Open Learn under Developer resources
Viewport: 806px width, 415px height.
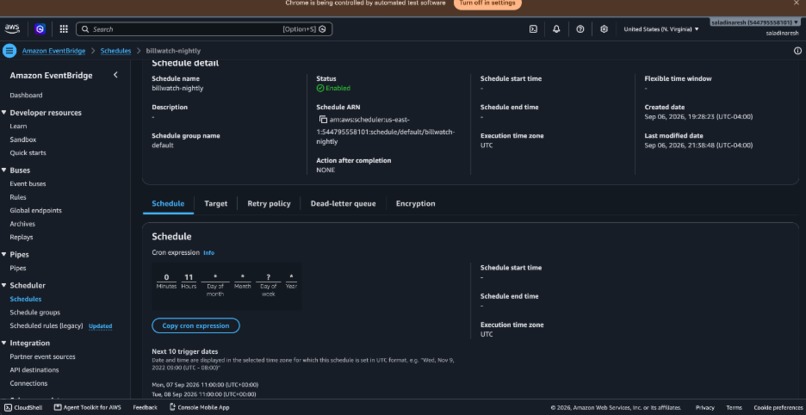click(x=19, y=126)
